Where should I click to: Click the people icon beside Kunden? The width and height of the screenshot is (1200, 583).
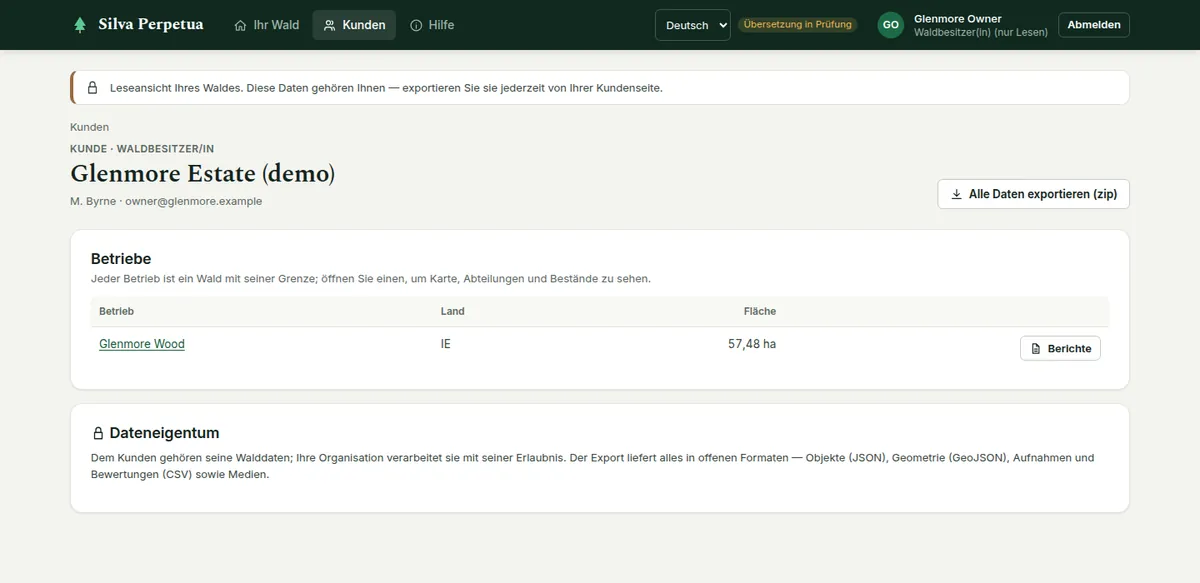point(330,25)
